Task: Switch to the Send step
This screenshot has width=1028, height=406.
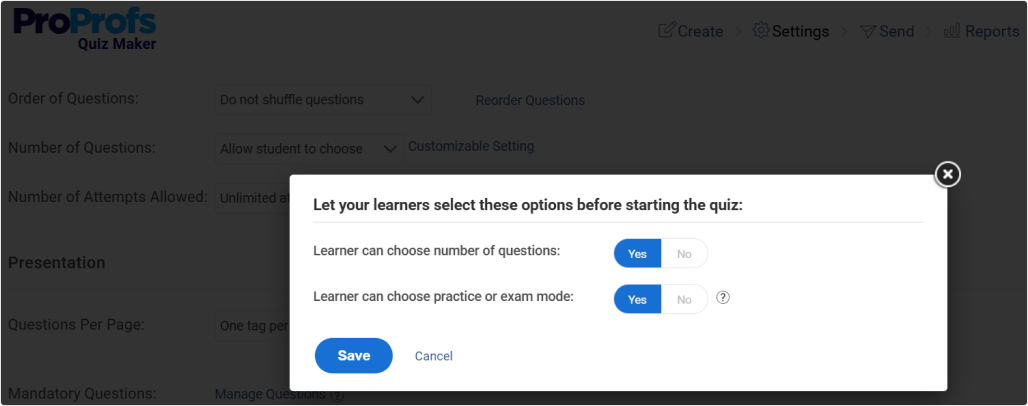Action: 896,31
